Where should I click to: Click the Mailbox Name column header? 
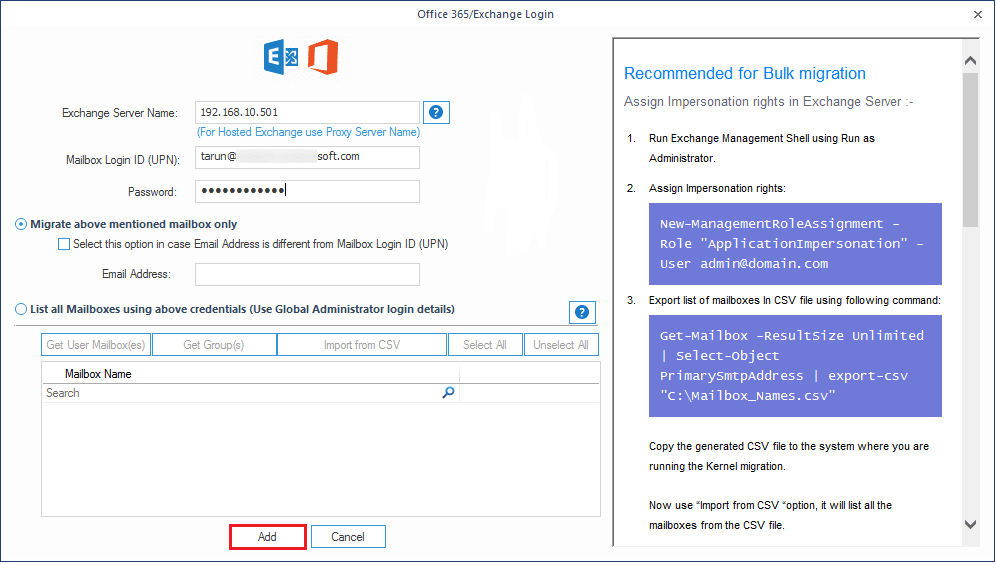251,374
